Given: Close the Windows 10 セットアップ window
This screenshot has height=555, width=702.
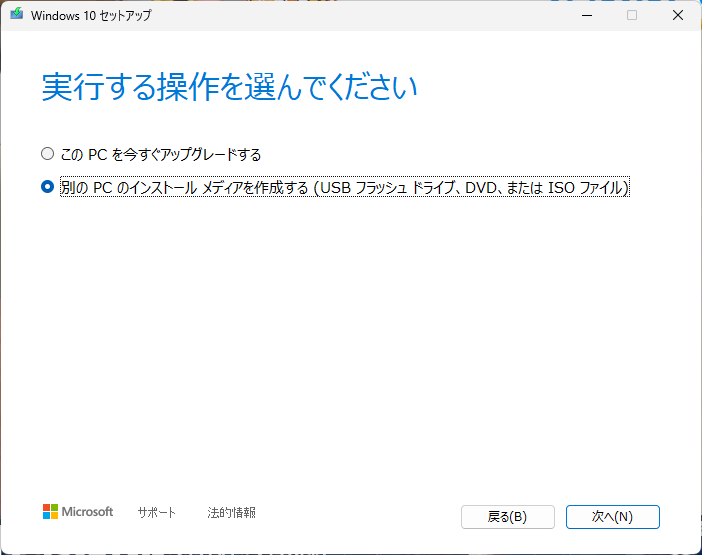Looking at the screenshot, I should (678, 15).
